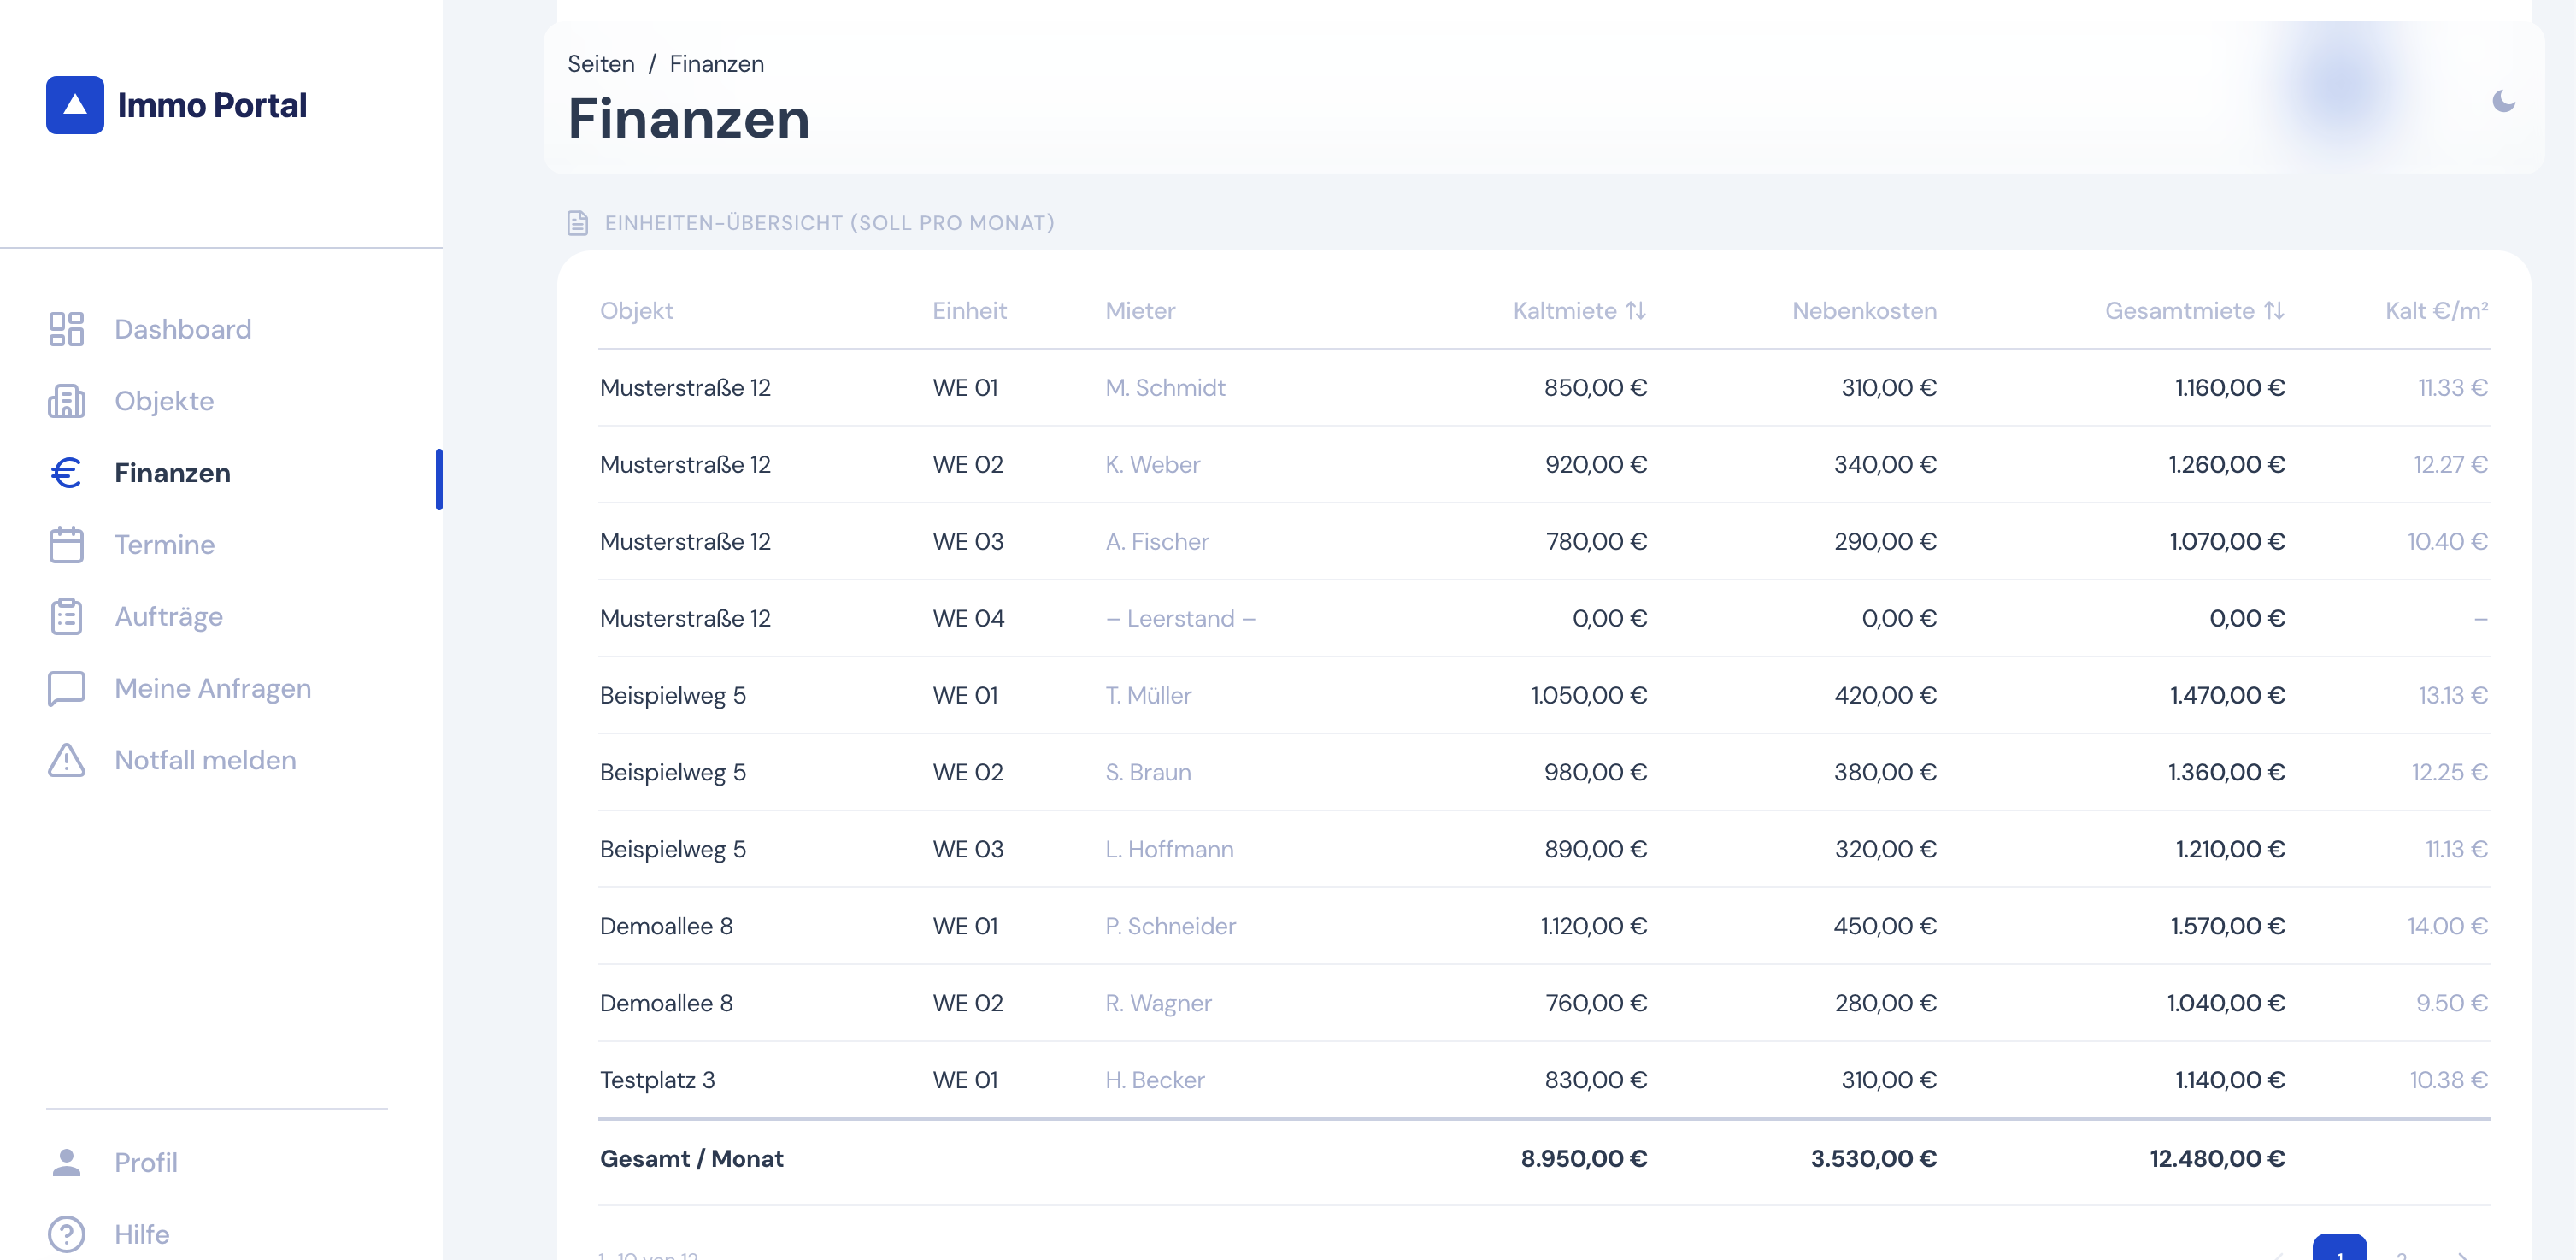
Task: Click the Profil user icon
Action: pyautogui.click(x=66, y=1162)
